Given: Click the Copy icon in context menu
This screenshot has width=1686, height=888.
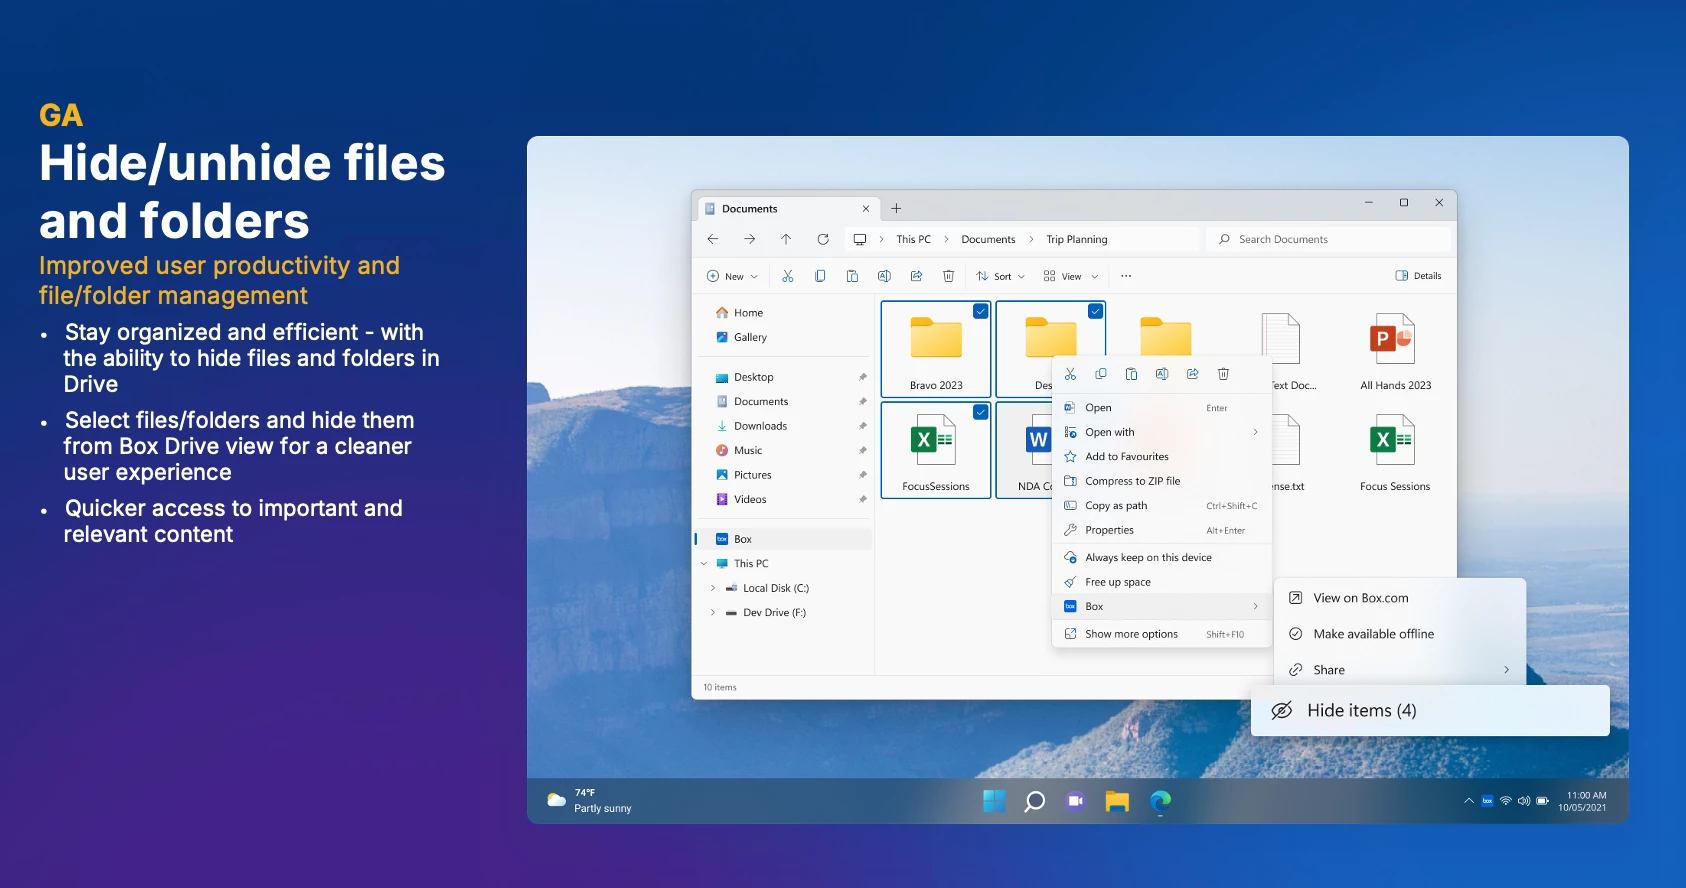Looking at the screenshot, I should pos(1101,374).
